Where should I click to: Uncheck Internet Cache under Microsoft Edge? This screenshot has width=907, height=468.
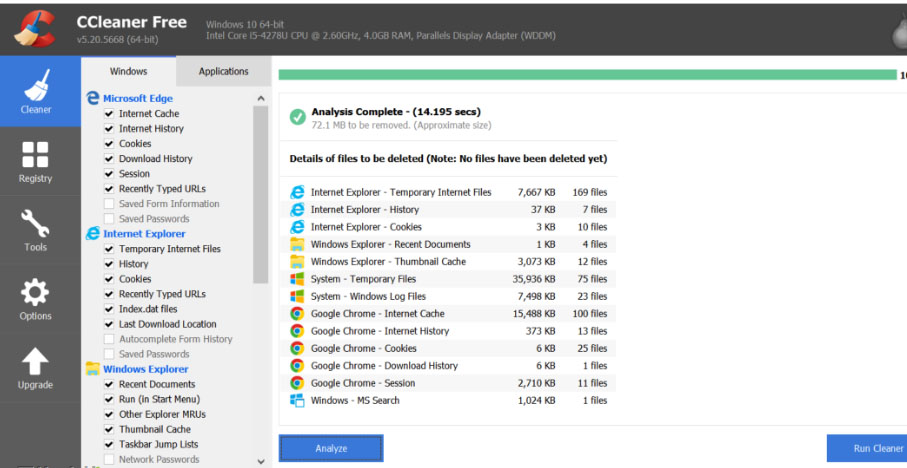[109, 114]
